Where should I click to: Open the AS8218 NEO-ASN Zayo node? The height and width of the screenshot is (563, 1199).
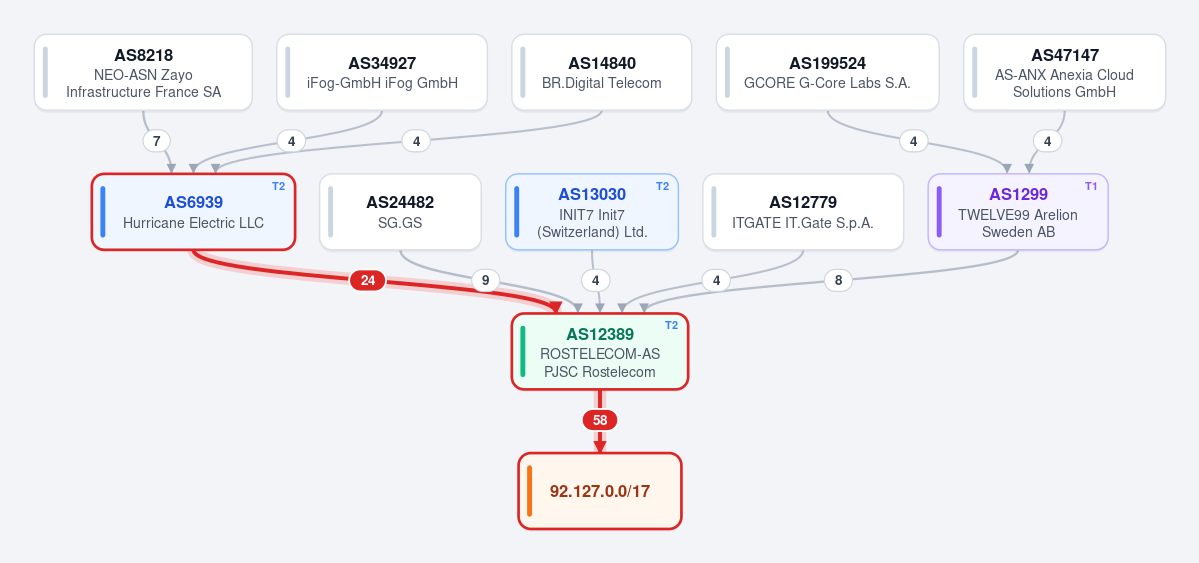click(x=143, y=73)
